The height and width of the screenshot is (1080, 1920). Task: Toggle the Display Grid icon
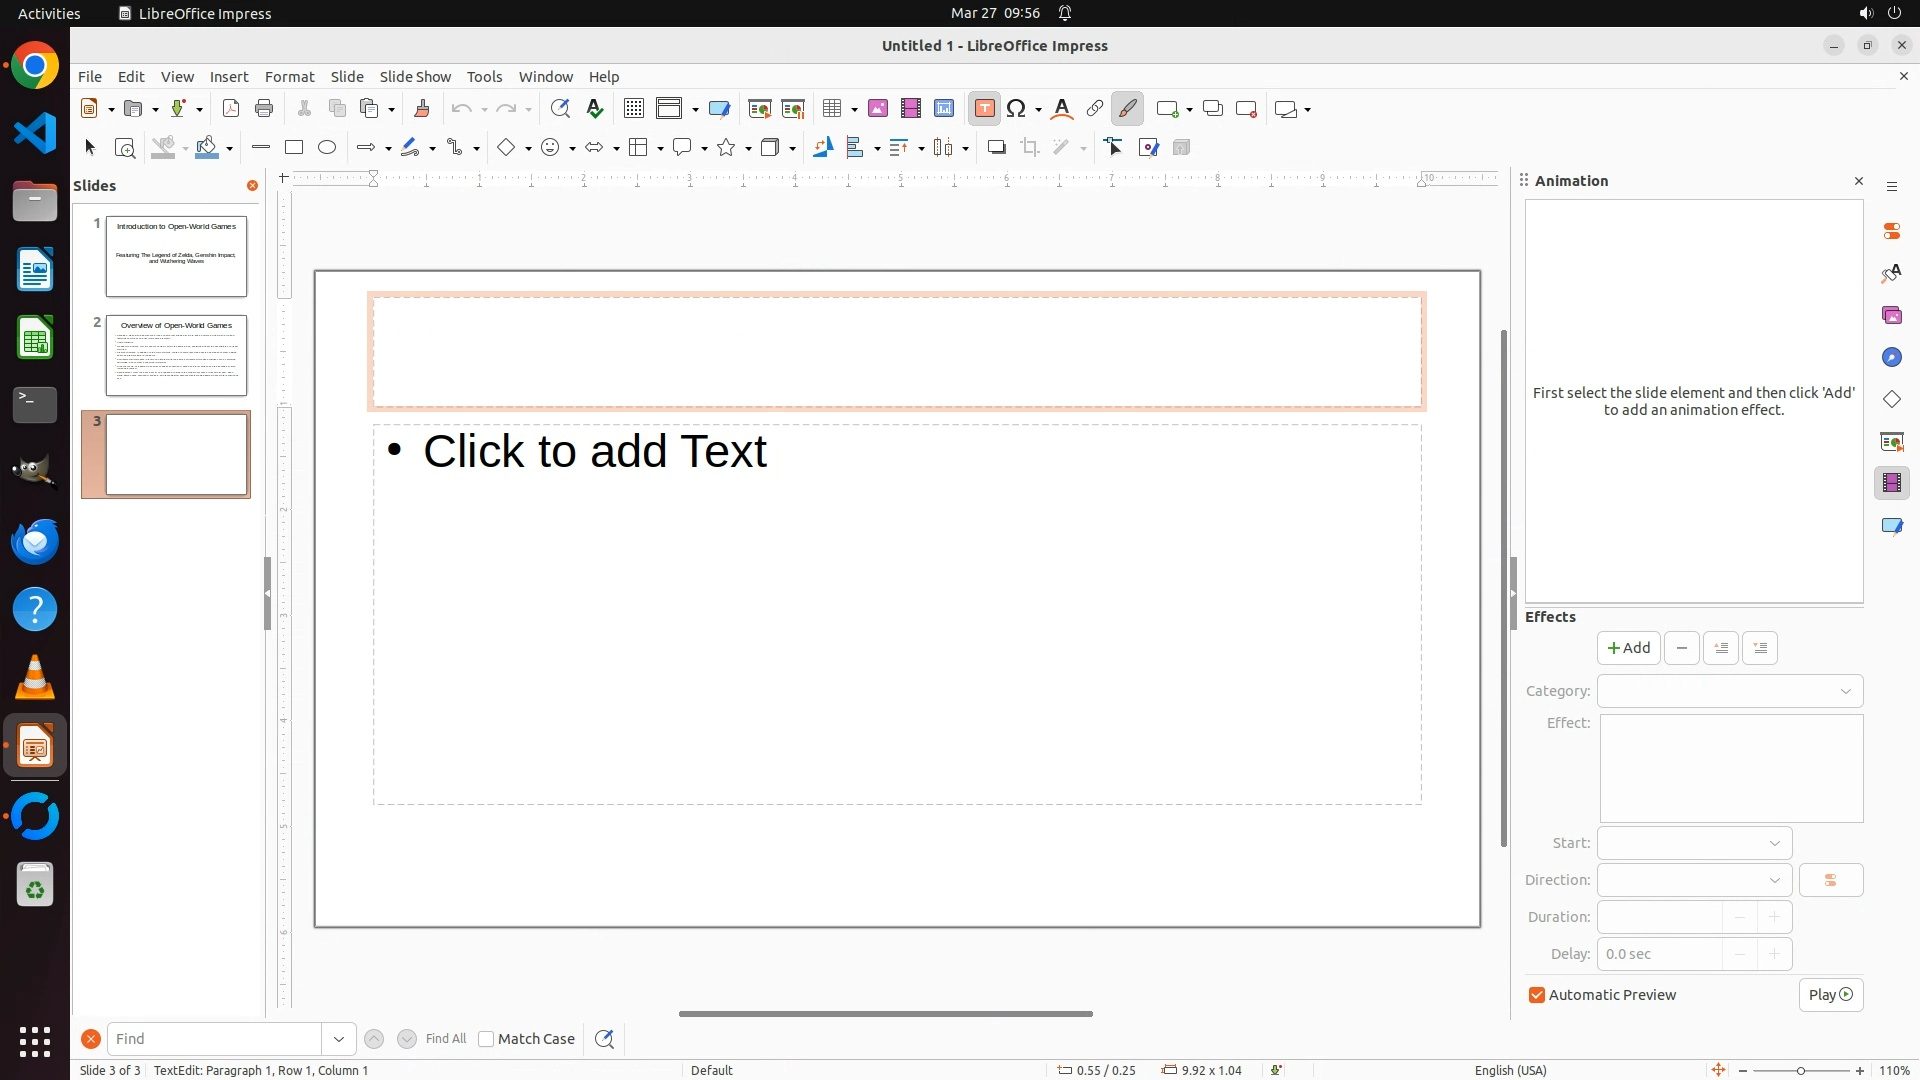coord(633,109)
